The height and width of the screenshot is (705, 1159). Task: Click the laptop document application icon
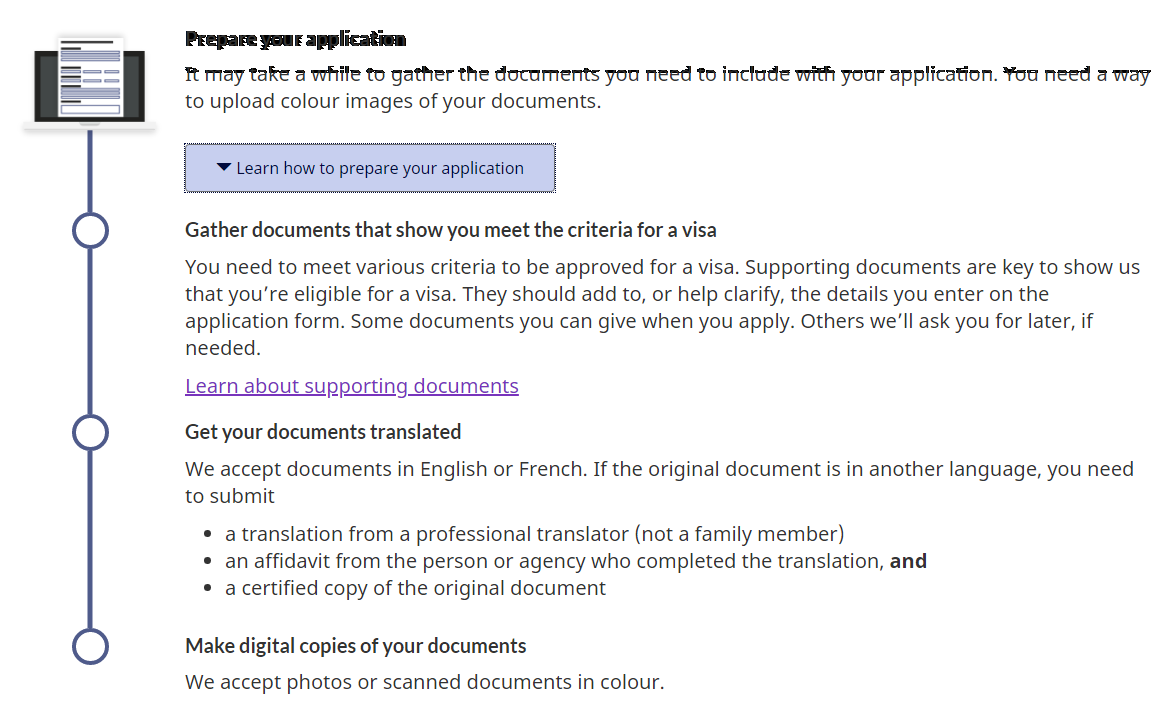click(89, 81)
